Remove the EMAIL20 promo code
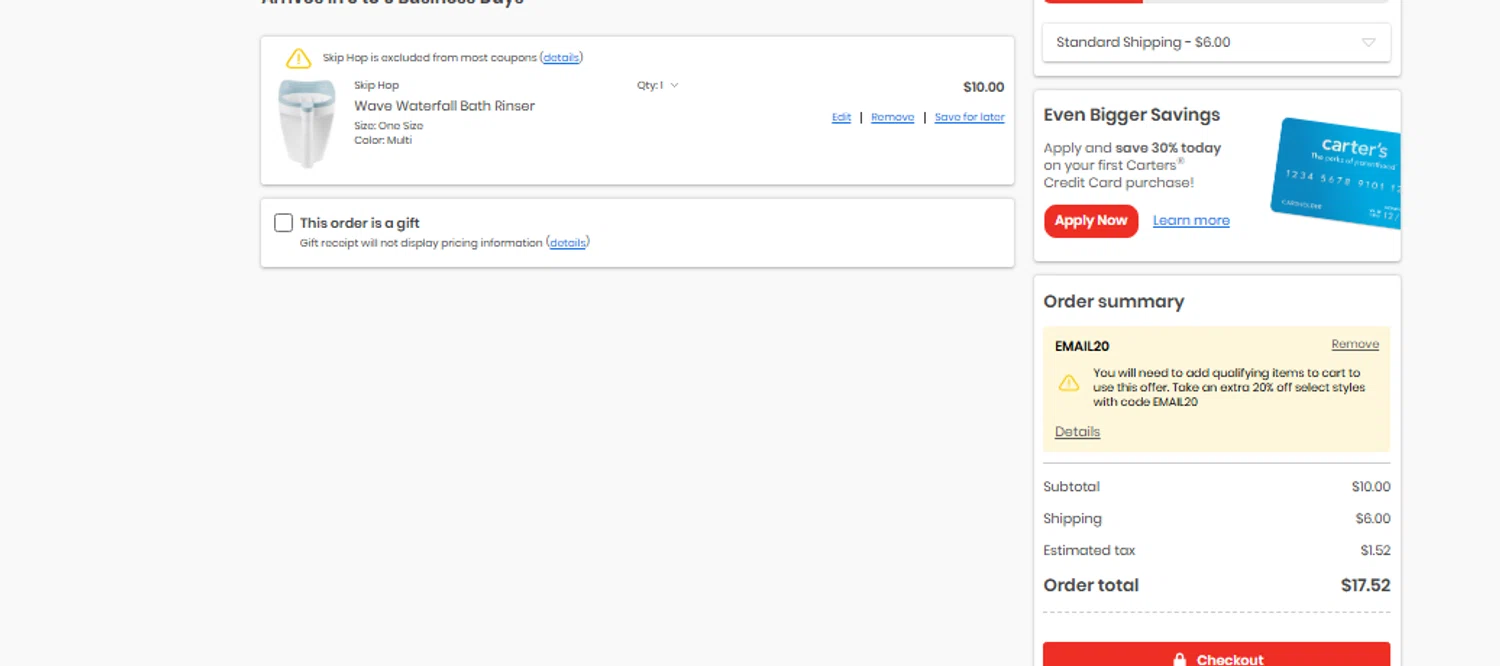This screenshot has height=666, width=1500. point(1355,344)
